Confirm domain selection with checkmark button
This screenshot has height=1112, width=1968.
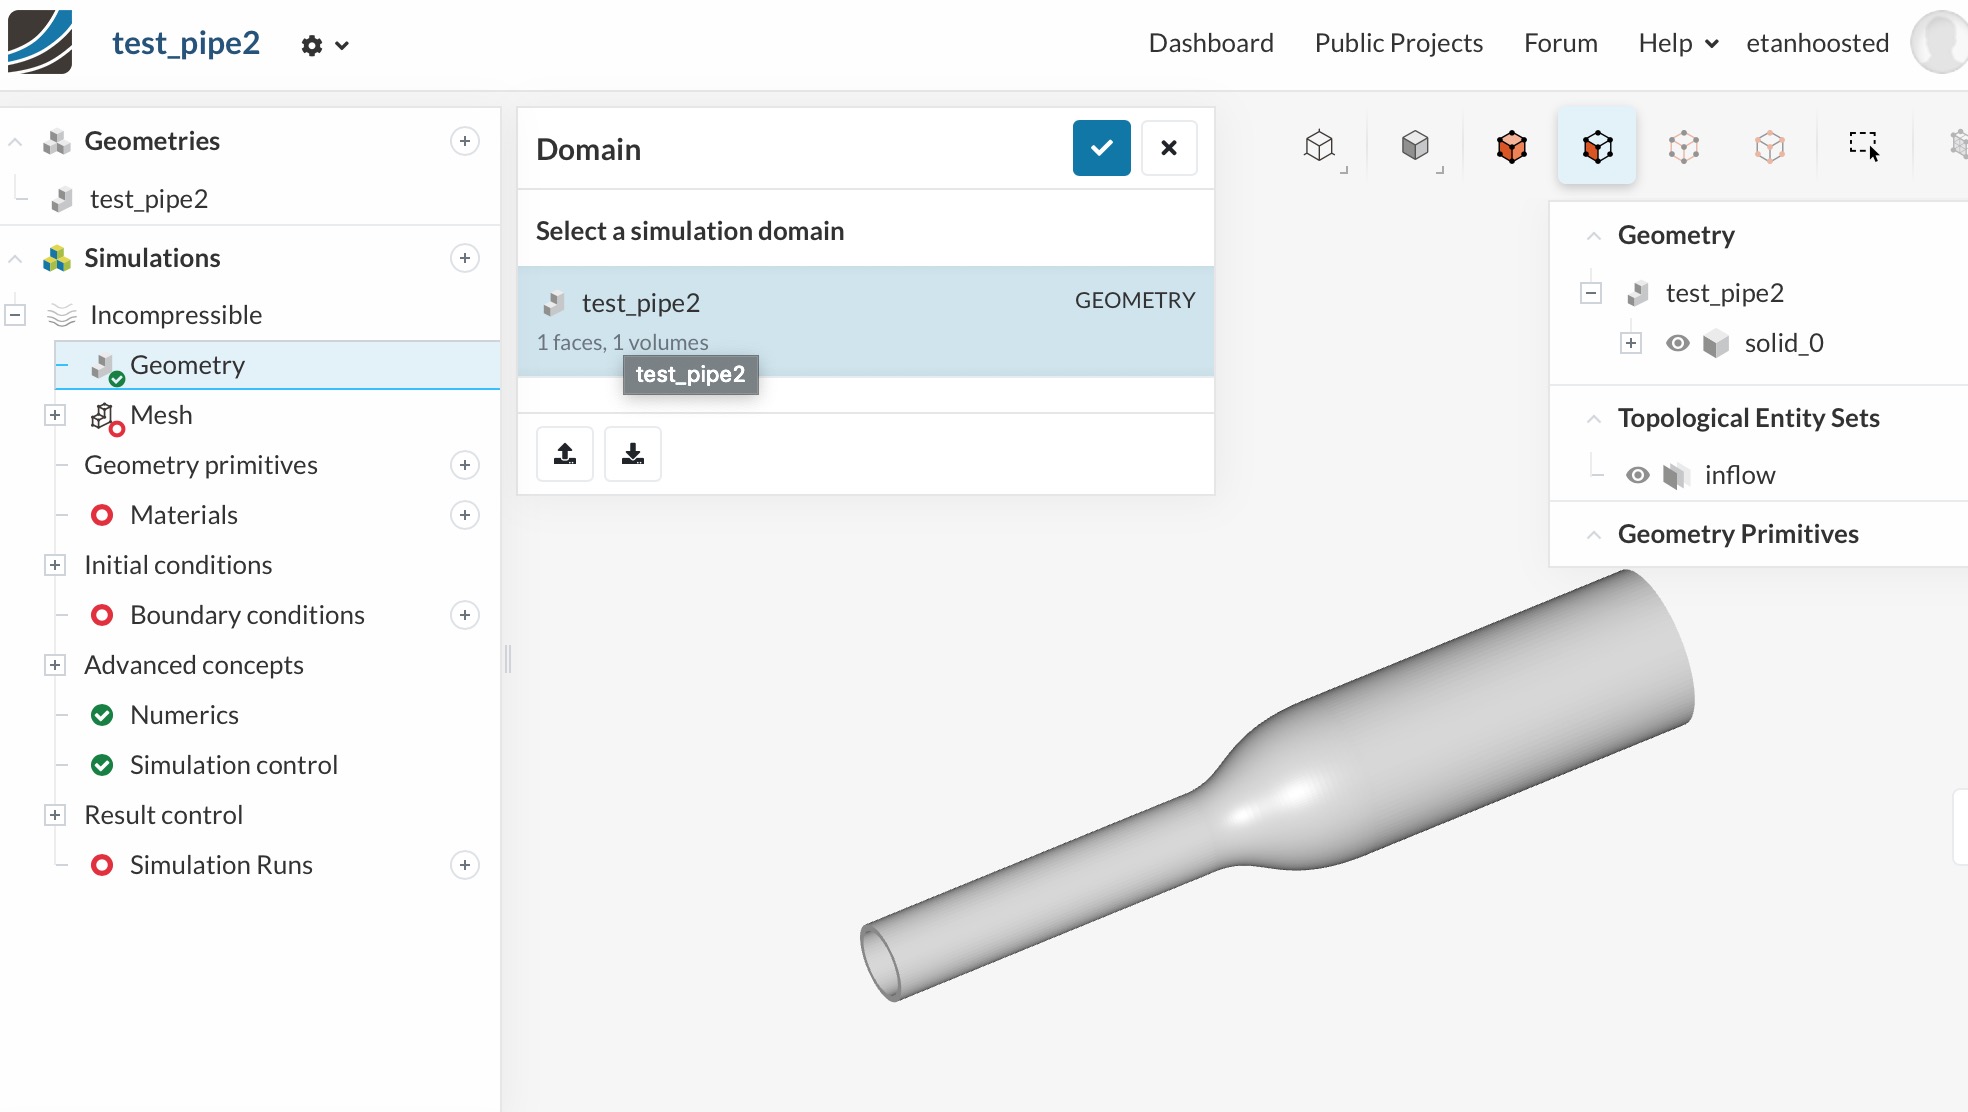(x=1101, y=148)
